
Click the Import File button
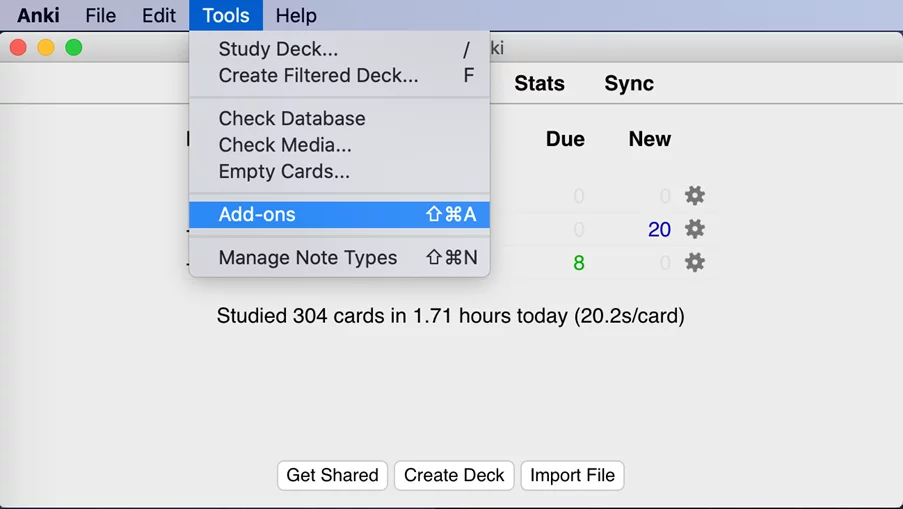click(x=572, y=475)
